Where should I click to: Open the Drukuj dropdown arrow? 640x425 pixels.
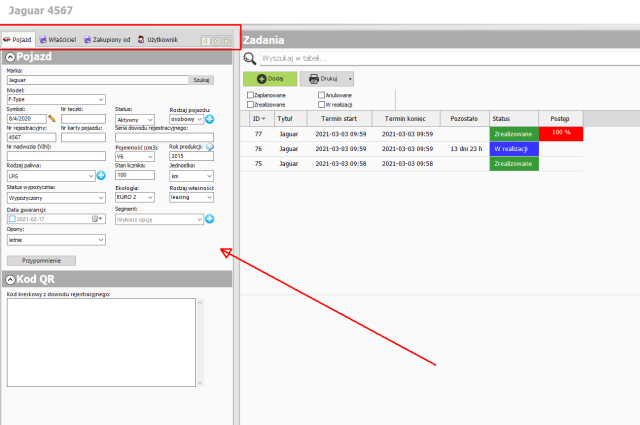coord(350,79)
